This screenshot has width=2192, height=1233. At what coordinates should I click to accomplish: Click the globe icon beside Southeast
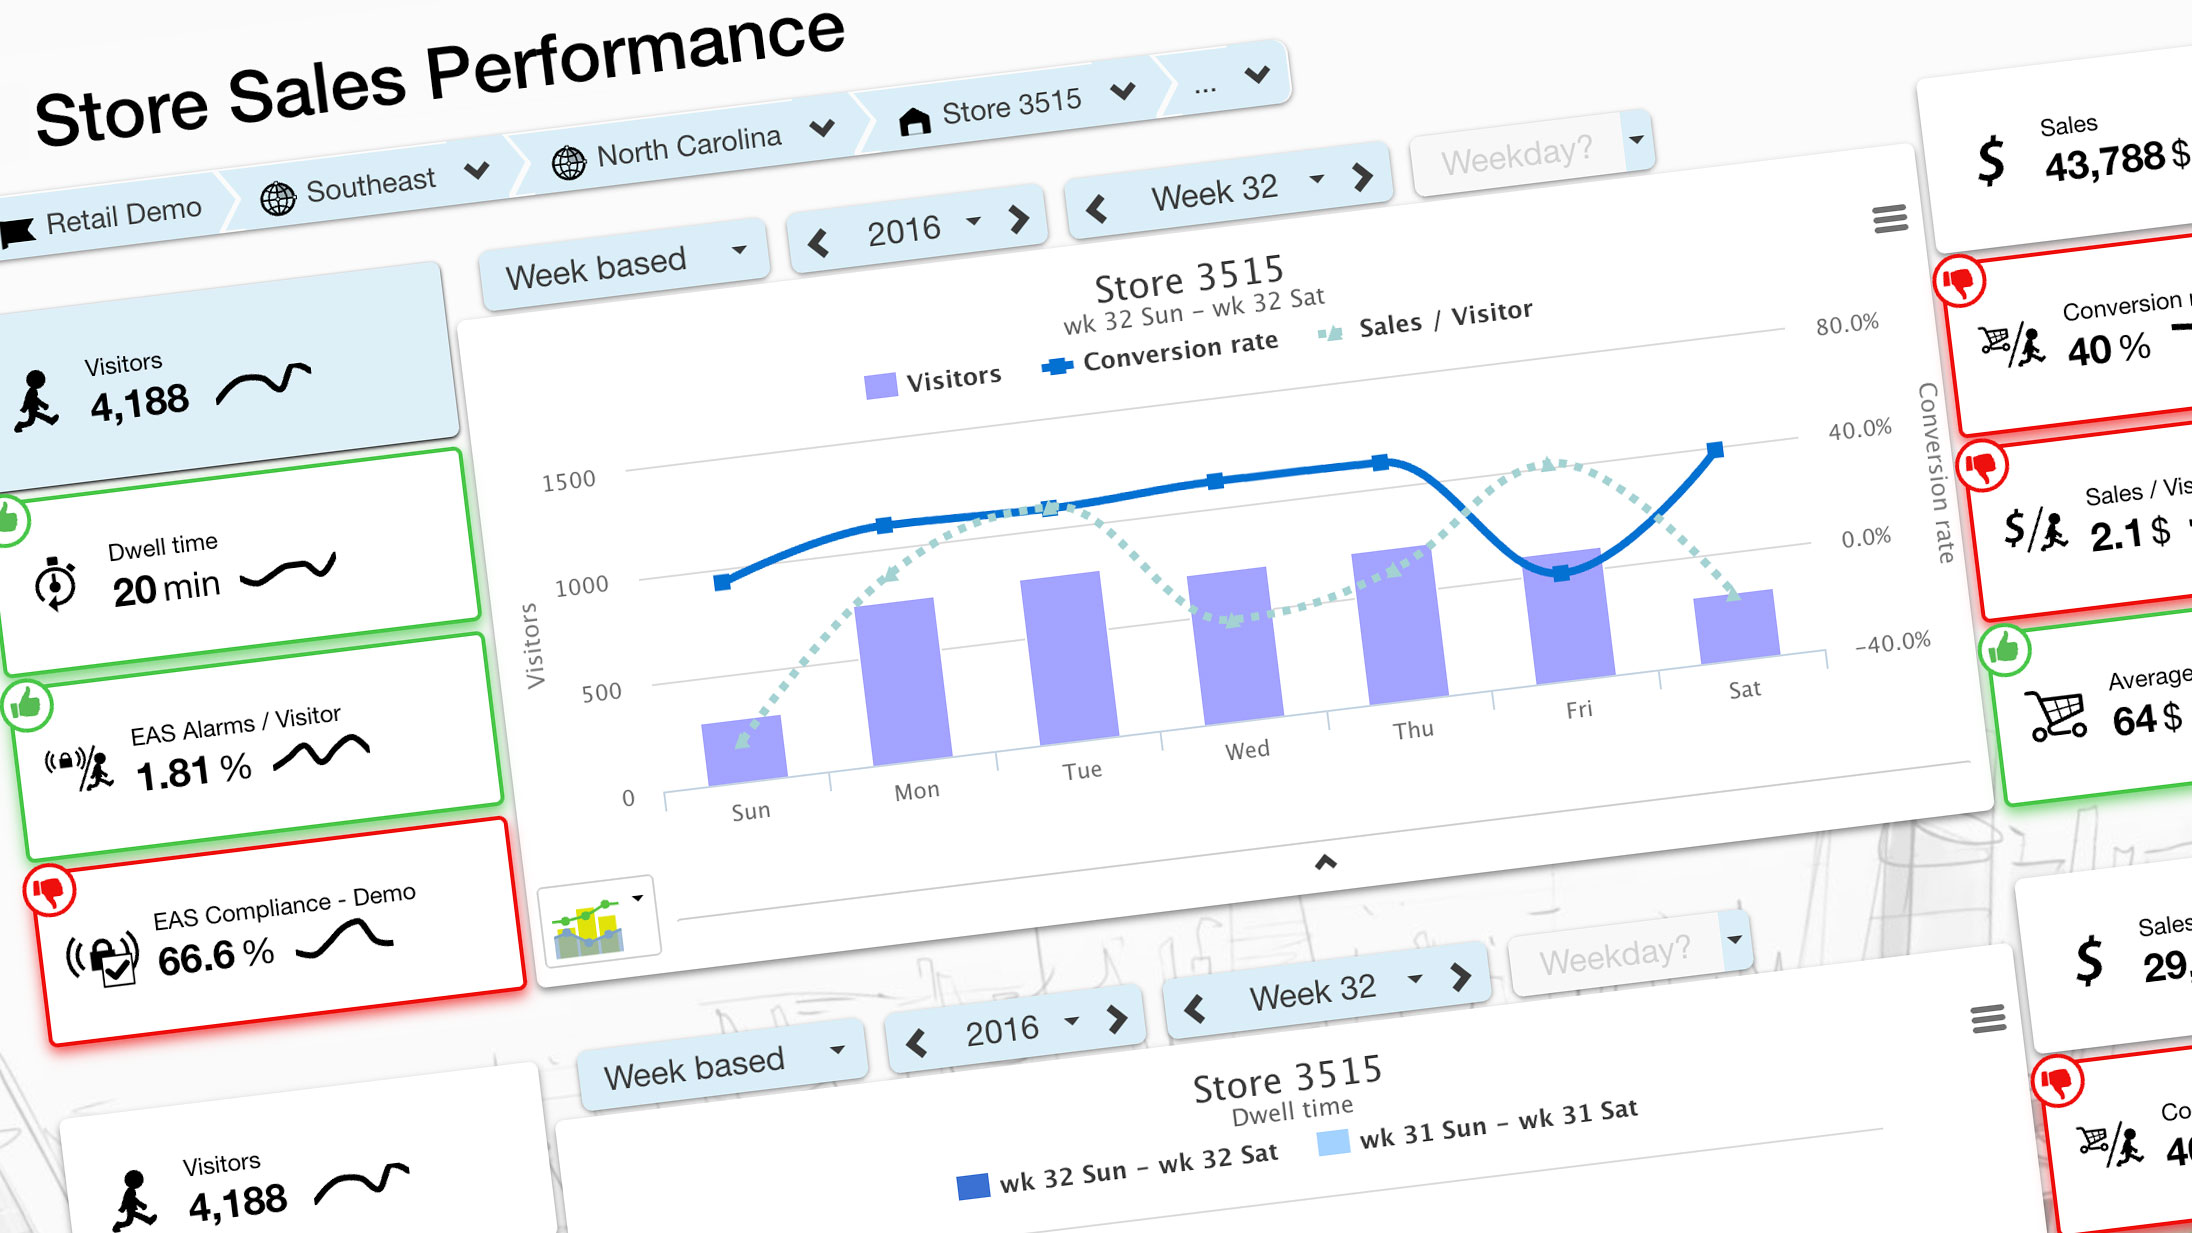(x=278, y=198)
